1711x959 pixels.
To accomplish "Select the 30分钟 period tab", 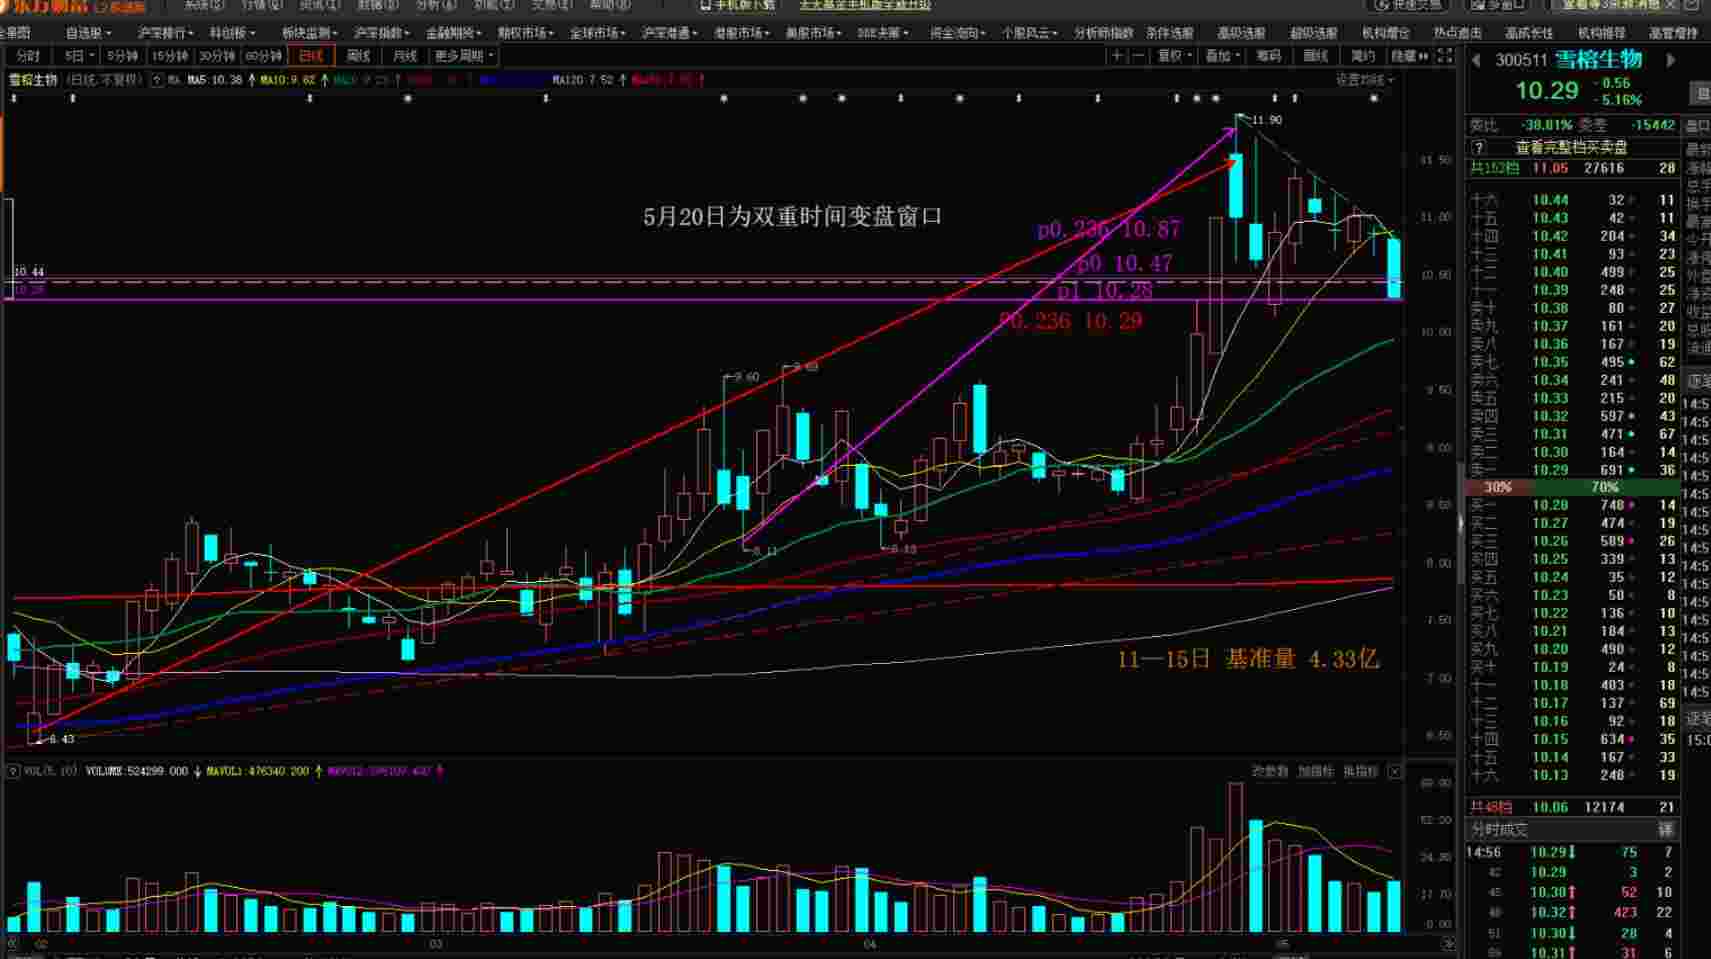I will click(x=216, y=56).
